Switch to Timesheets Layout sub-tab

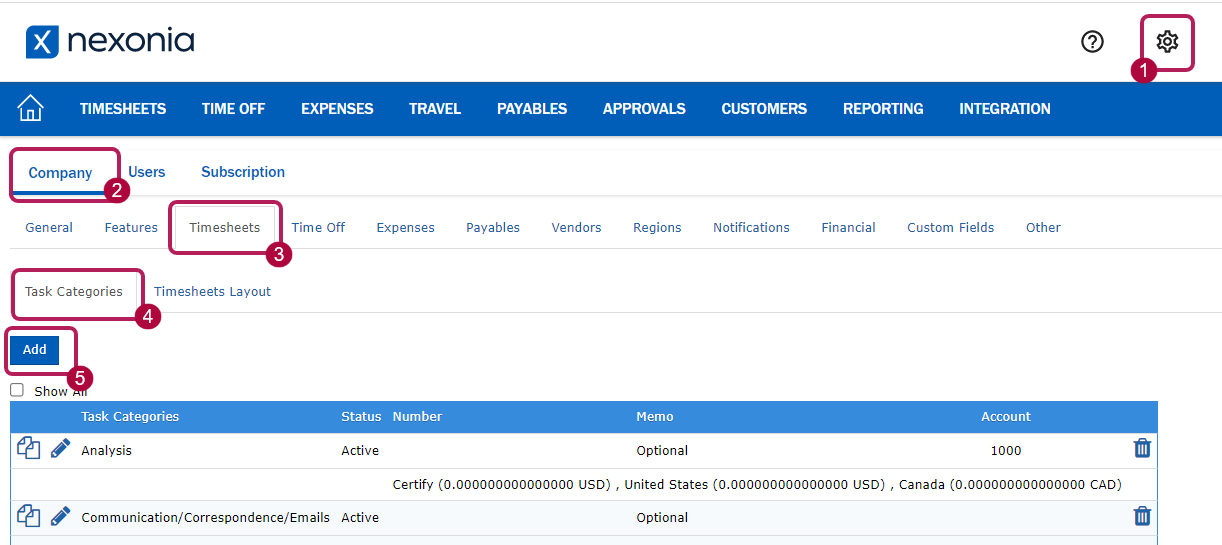[212, 292]
